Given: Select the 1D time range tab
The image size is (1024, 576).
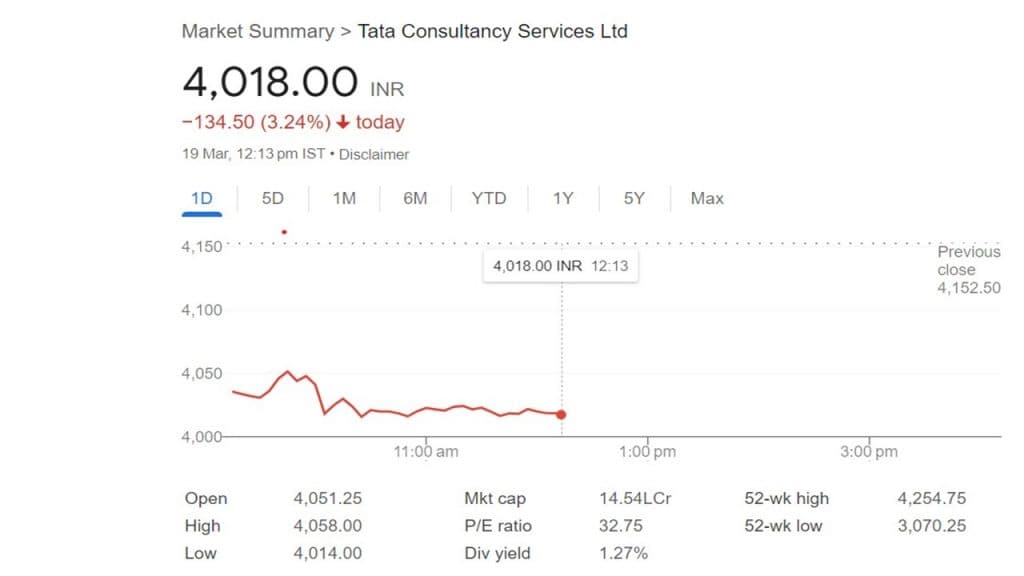Looking at the screenshot, I should click(202, 198).
